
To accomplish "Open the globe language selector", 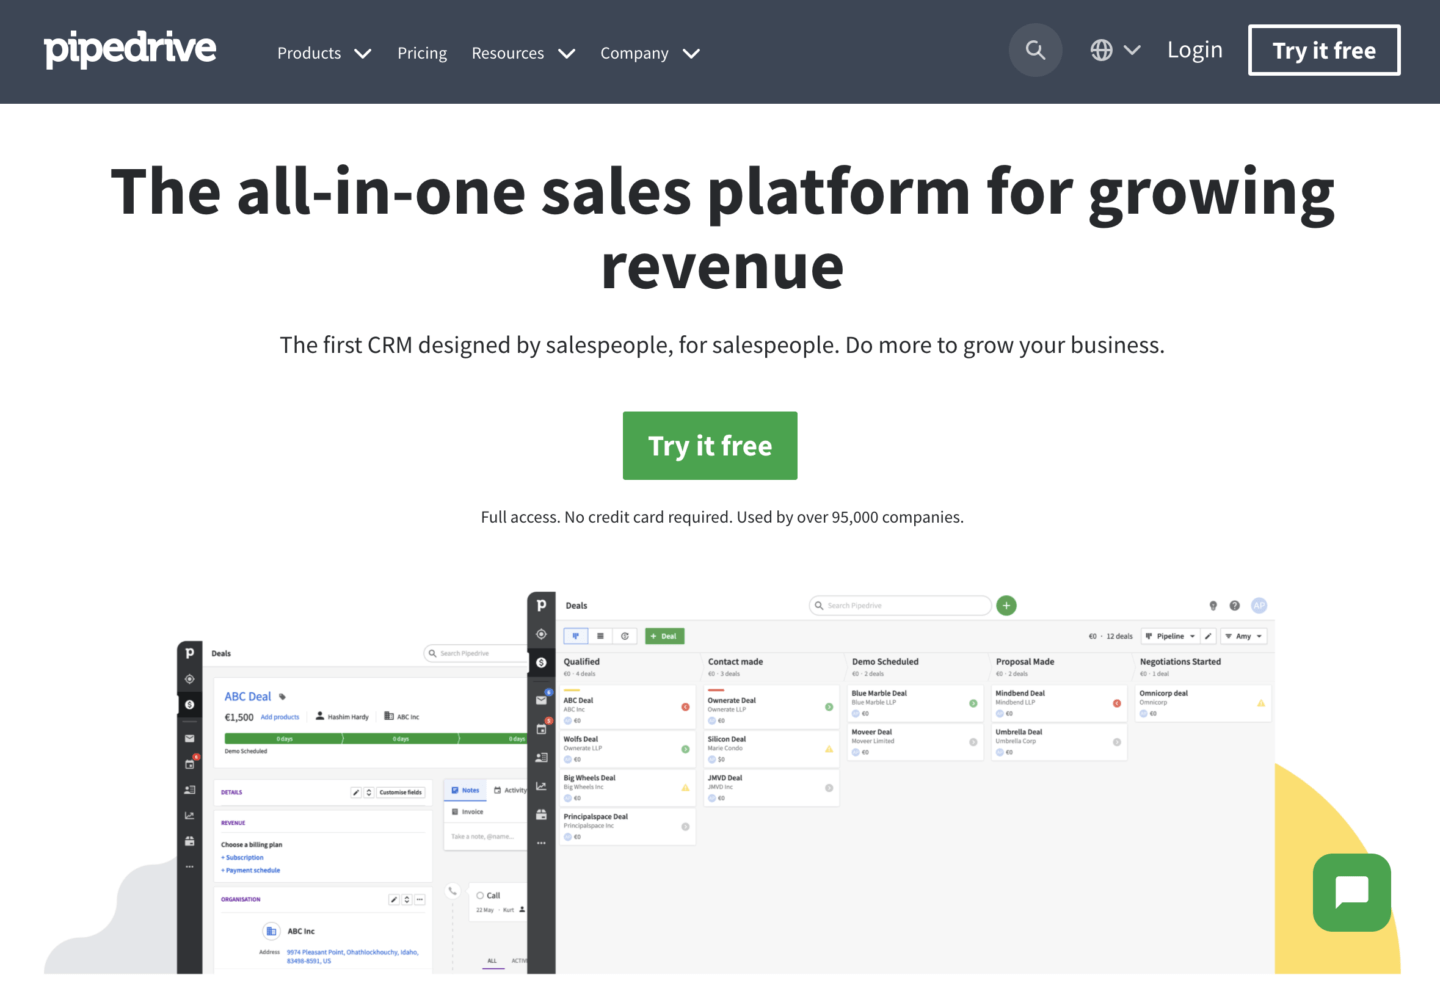I will [x=1115, y=50].
